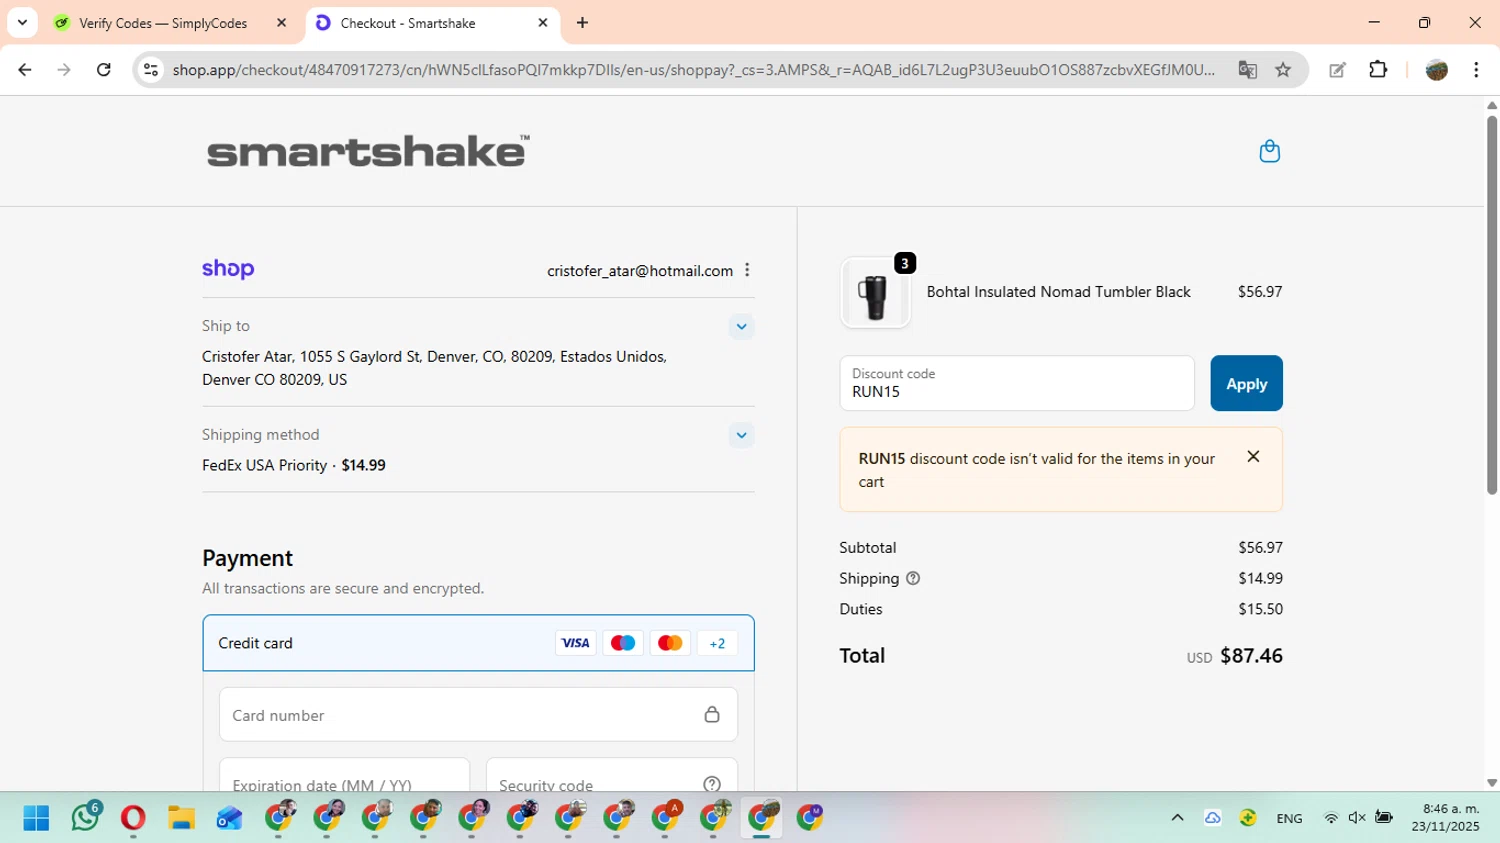Click the Security code help icon
The image size is (1500, 843).
(x=712, y=784)
